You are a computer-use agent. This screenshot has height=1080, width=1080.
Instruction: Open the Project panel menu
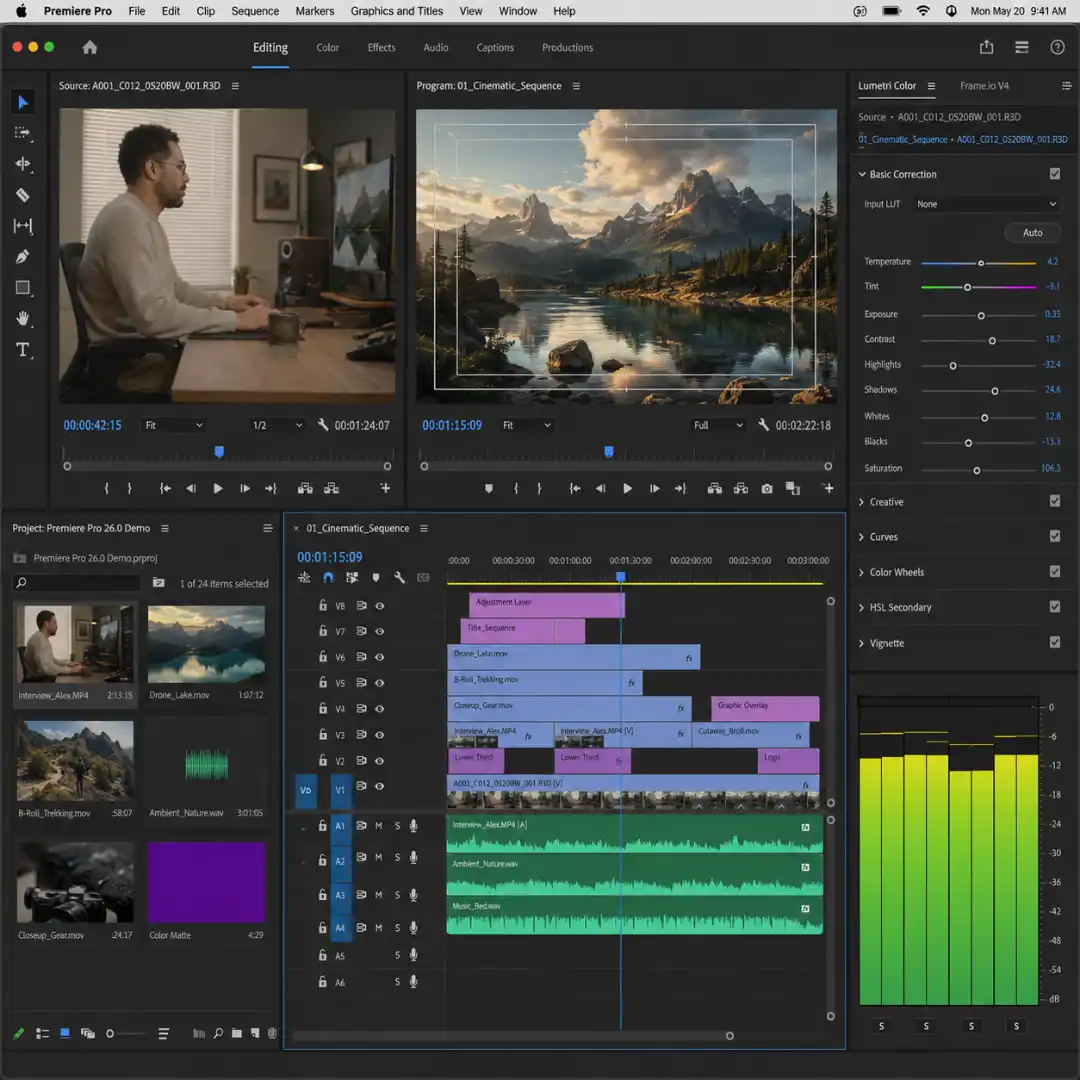(165, 528)
